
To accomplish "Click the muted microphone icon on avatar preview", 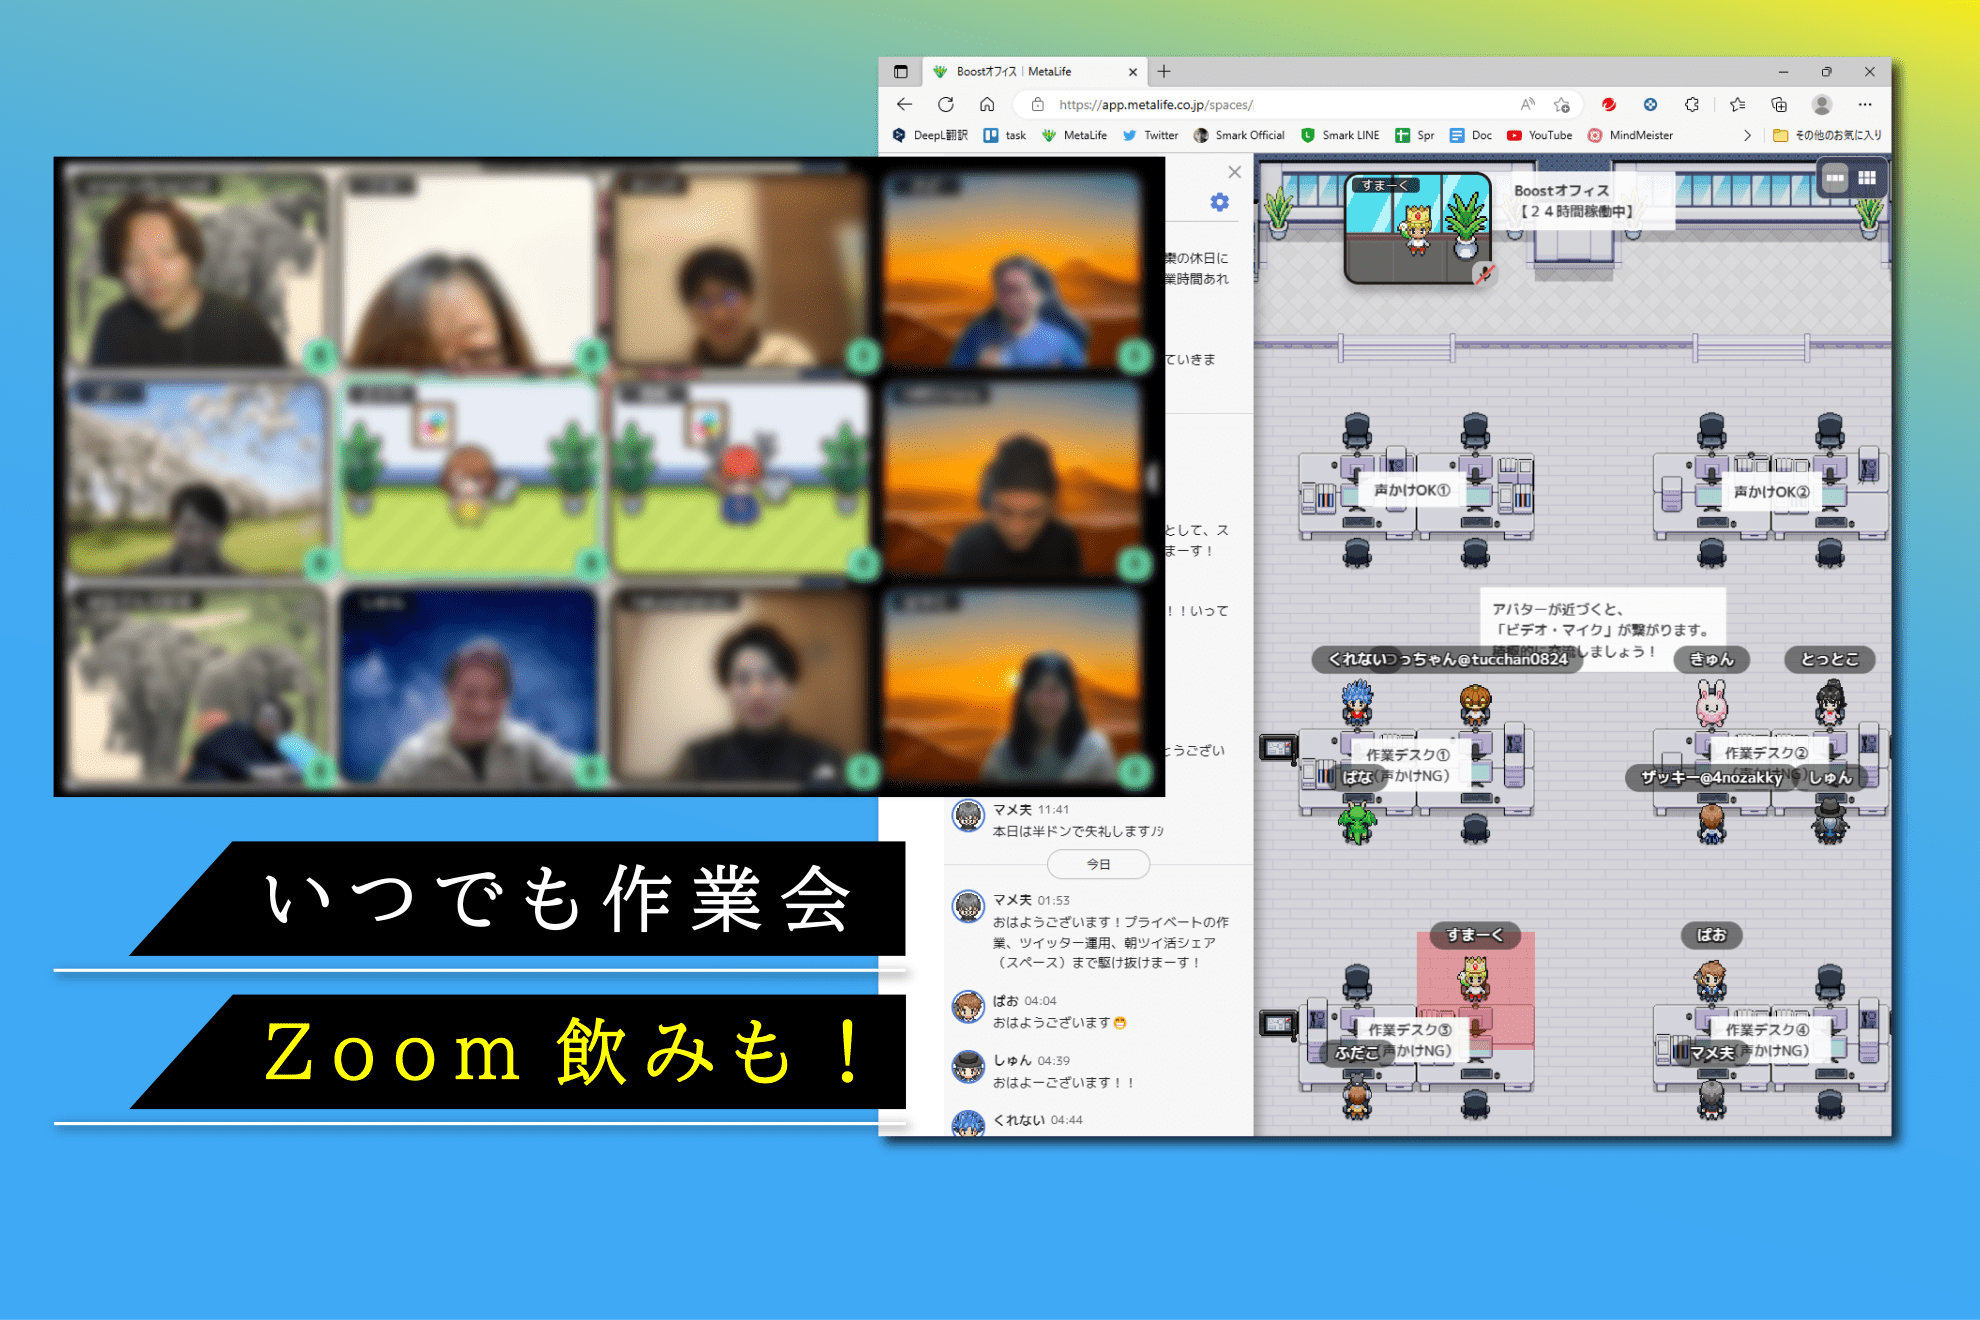I will point(1486,272).
